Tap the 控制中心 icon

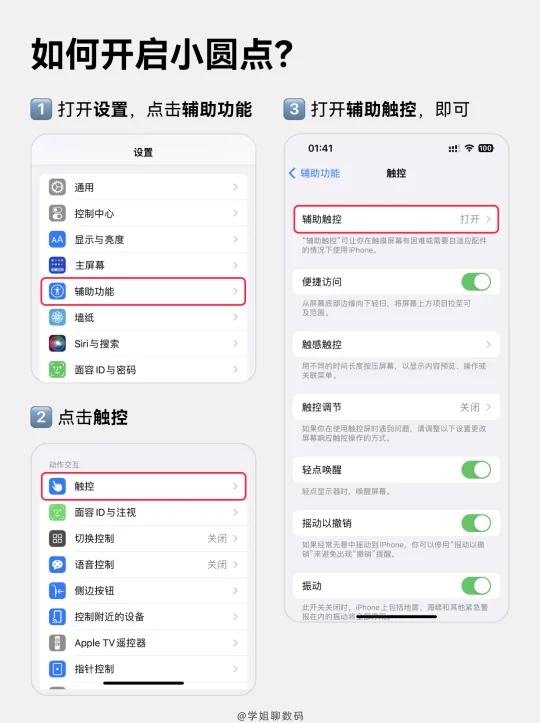pyautogui.click(x=57, y=213)
